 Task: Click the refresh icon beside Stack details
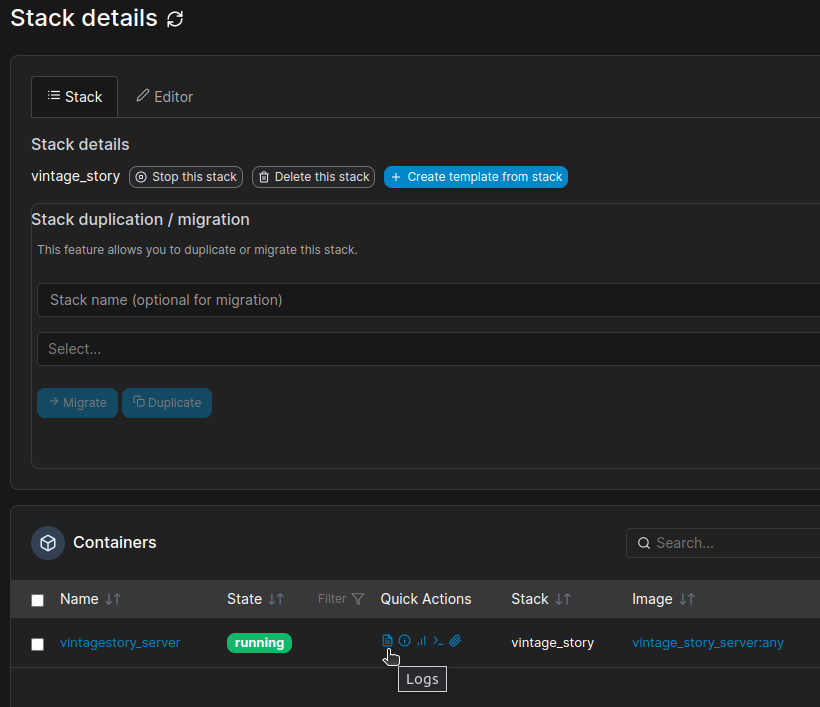(175, 19)
